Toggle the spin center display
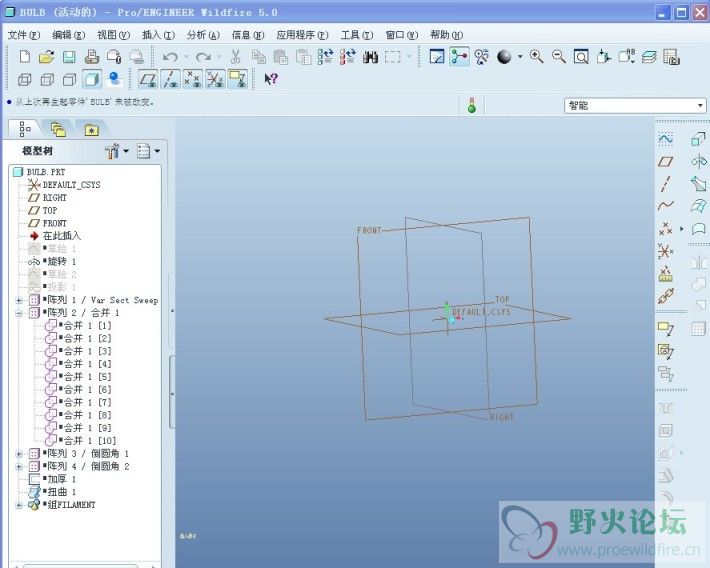Image resolution: width=710 pixels, height=568 pixels. 459,57
